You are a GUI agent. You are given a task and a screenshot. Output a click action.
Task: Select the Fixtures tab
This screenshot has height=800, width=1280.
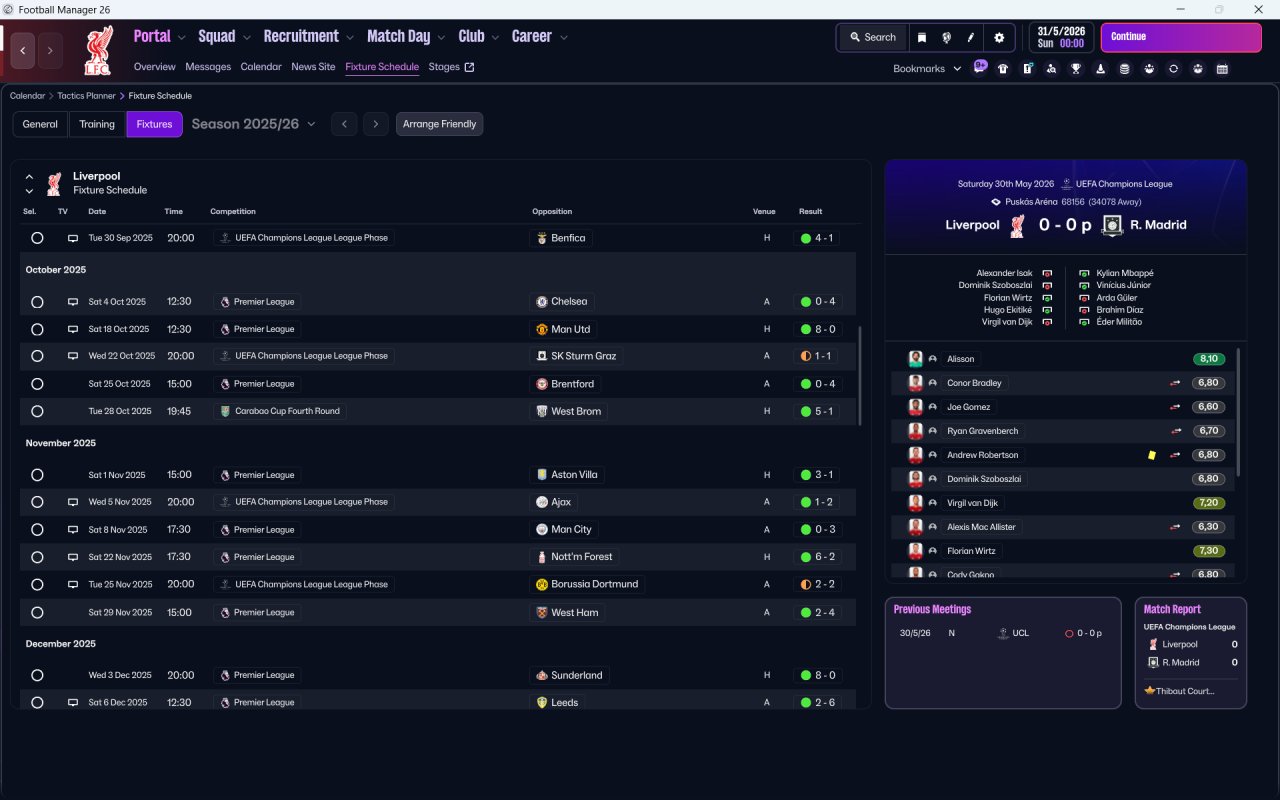154,124
